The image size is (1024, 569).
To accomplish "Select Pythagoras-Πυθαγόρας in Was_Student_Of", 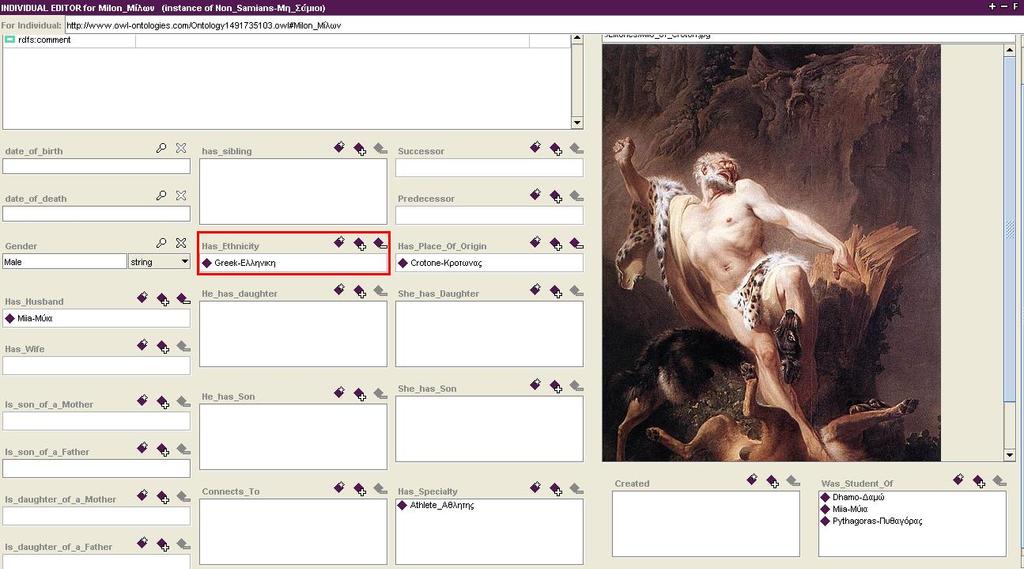I will (x=877, y=521).
